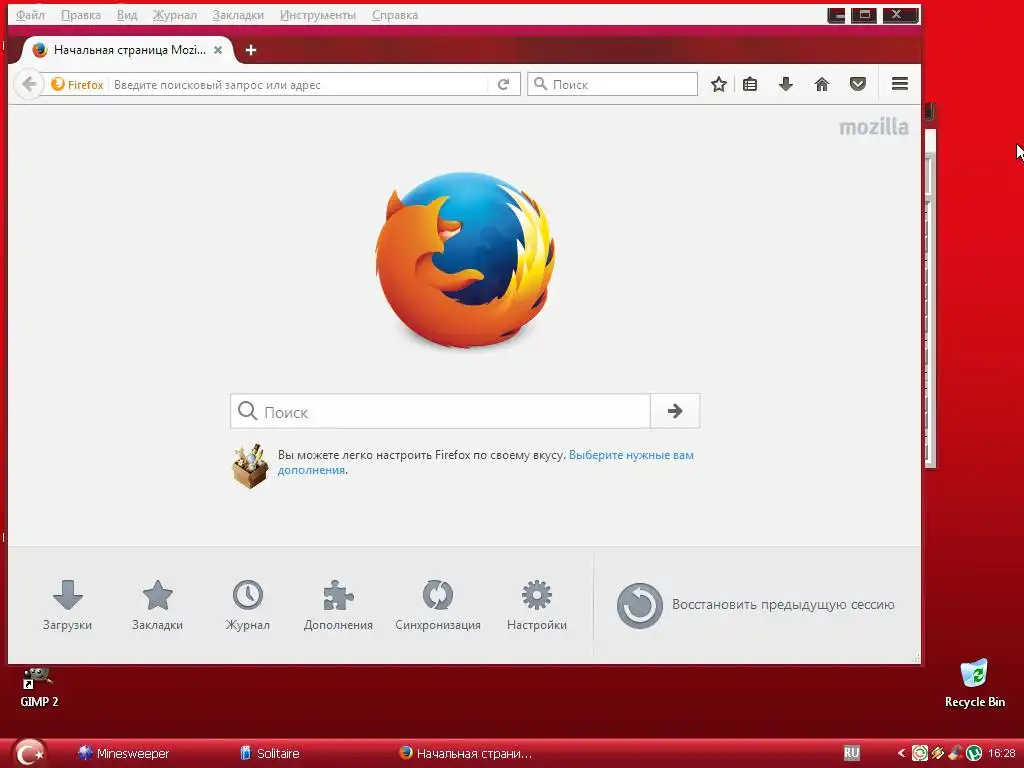1024x768 pixels.
Task: Click the magnifier icon in toolbar search box
Action: coord(540,84)
